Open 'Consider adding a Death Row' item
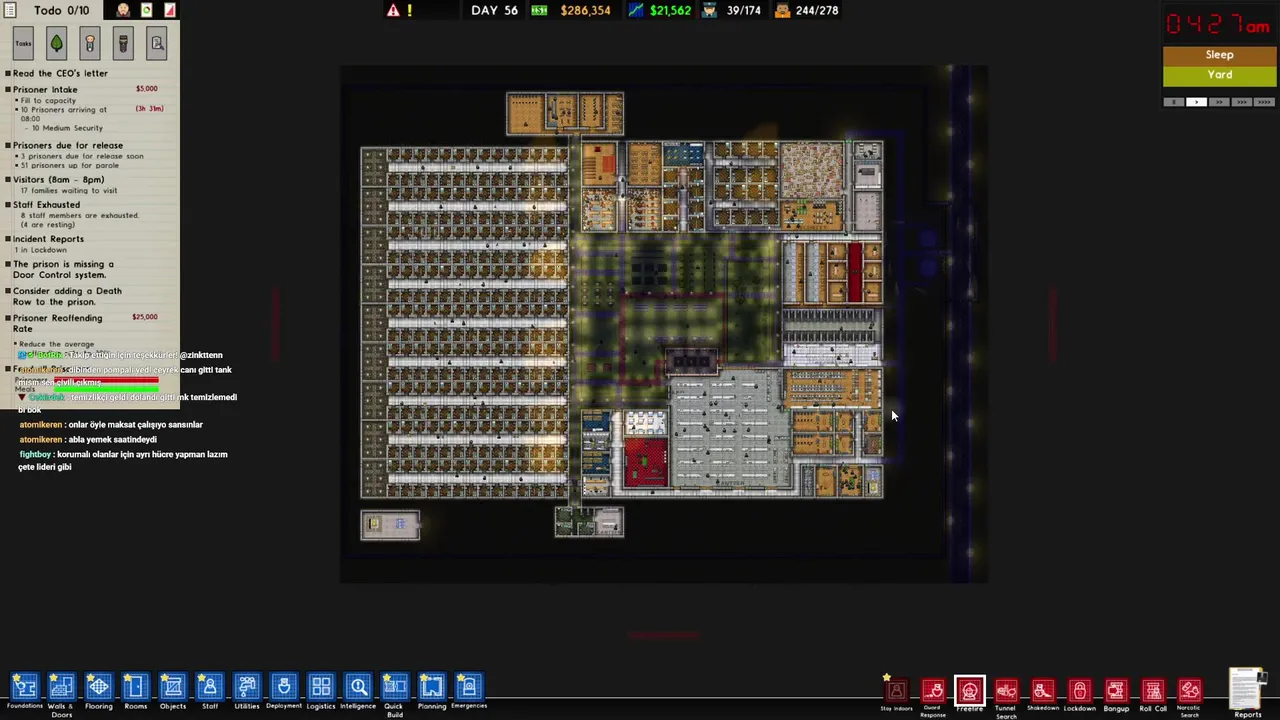This screenshot has height=720, width=1280. click(x=67, y=297)
